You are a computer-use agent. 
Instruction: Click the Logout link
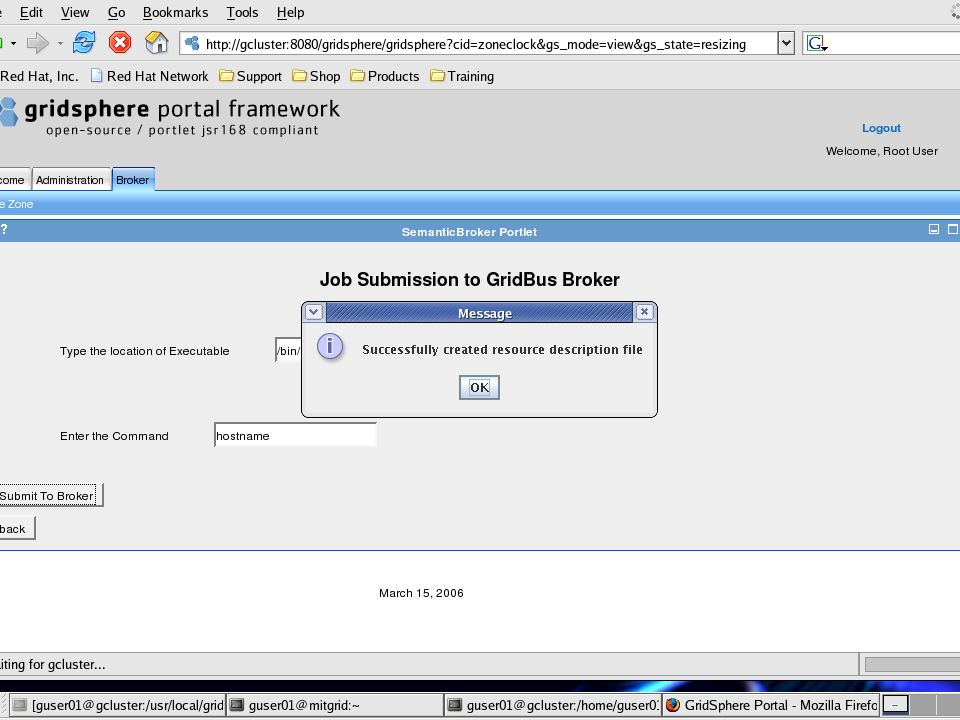point(881,128)
